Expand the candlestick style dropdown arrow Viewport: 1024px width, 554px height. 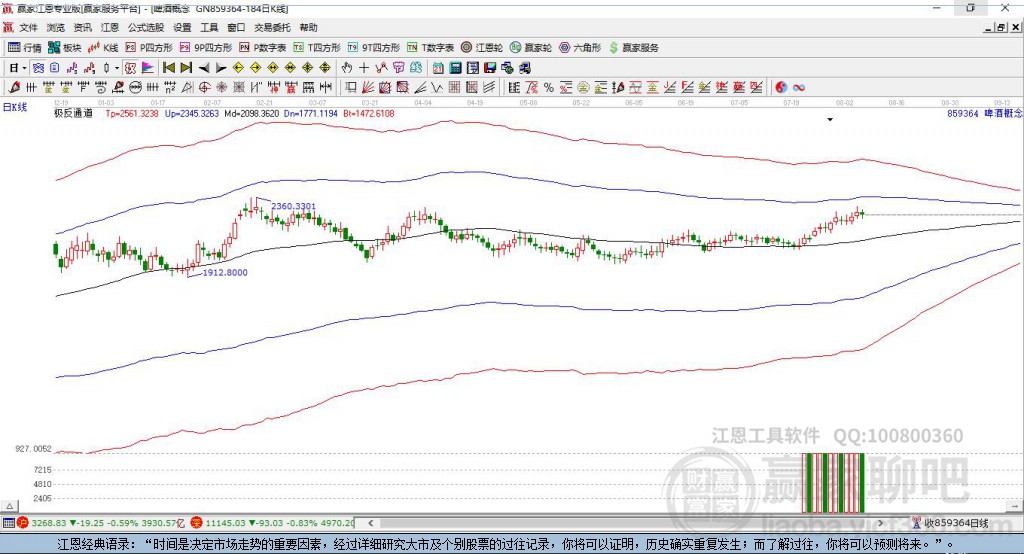(117, 68)
